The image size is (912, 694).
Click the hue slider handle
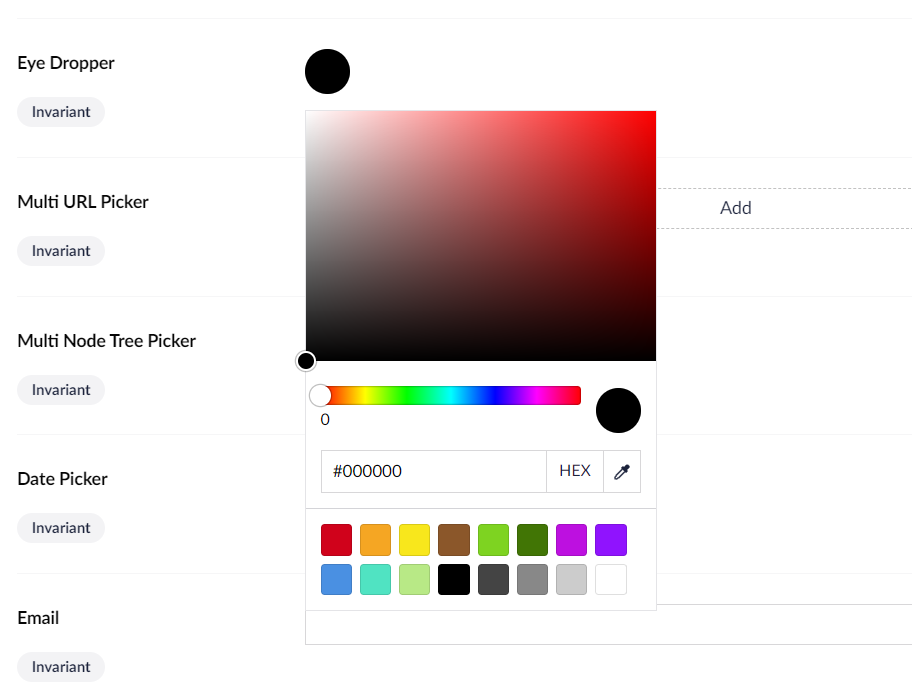[319, 394]
